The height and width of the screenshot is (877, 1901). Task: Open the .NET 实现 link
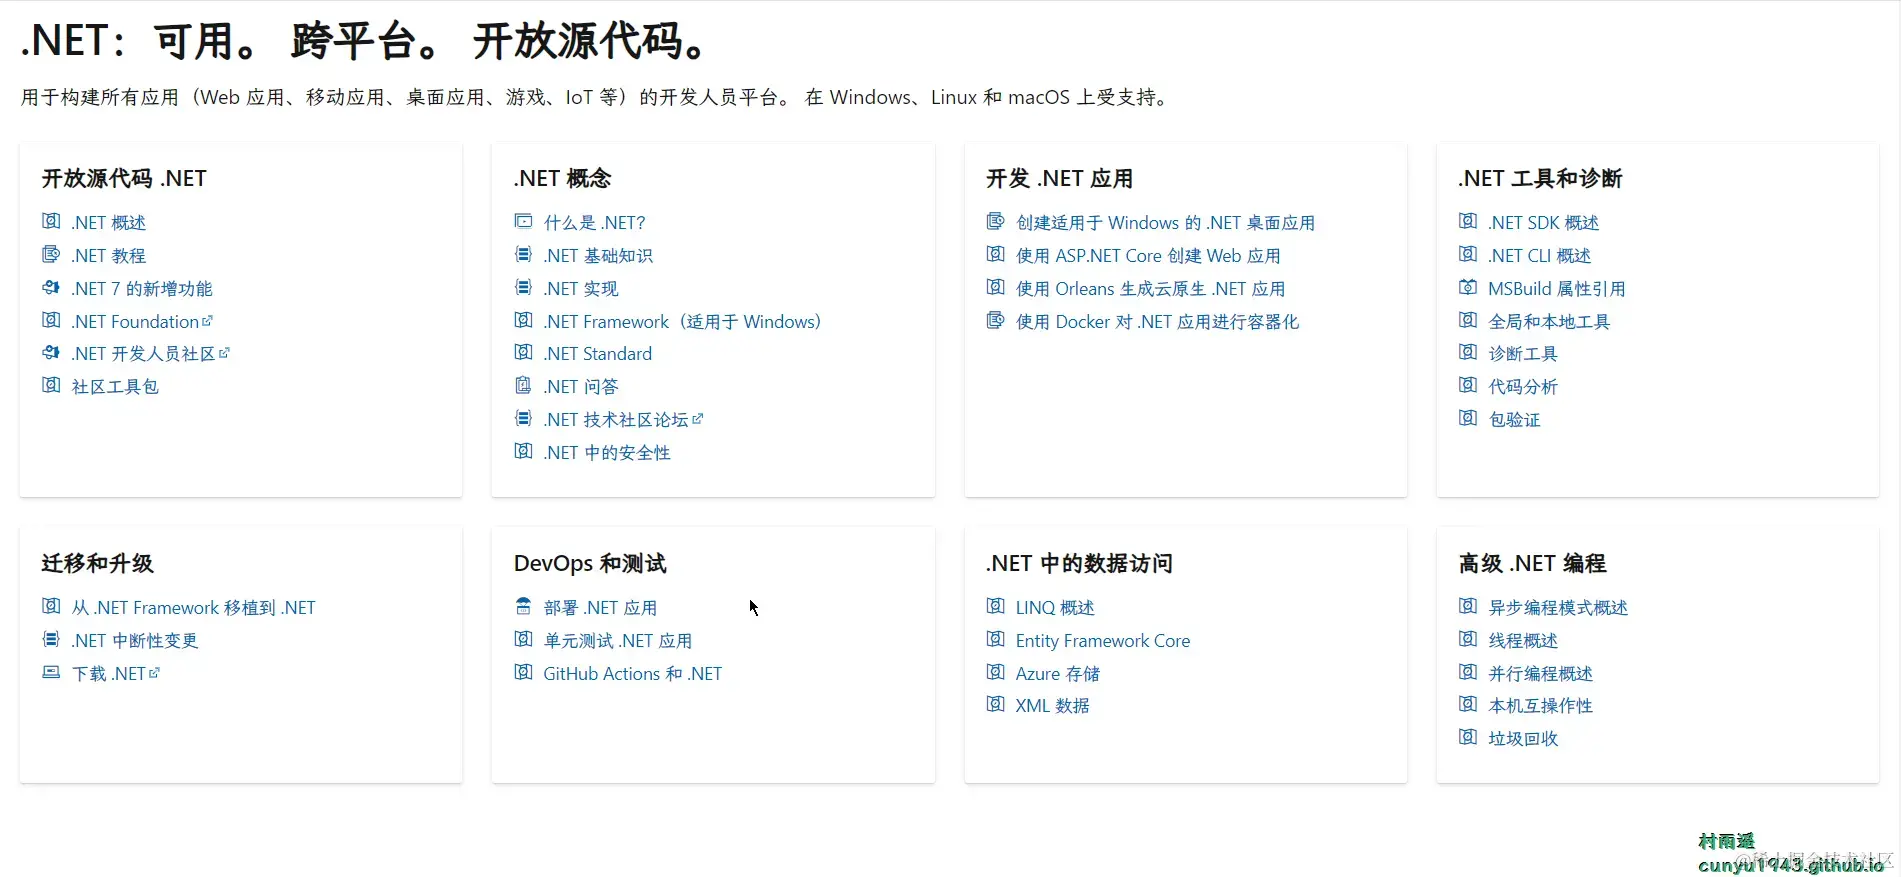[x=581, y=288]
